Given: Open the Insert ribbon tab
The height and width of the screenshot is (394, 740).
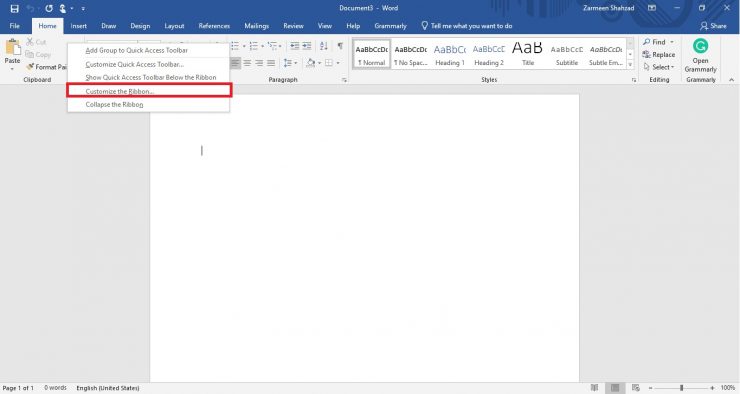Looking at the screenshot, I should pyautogui.click(x=78, y=26).
